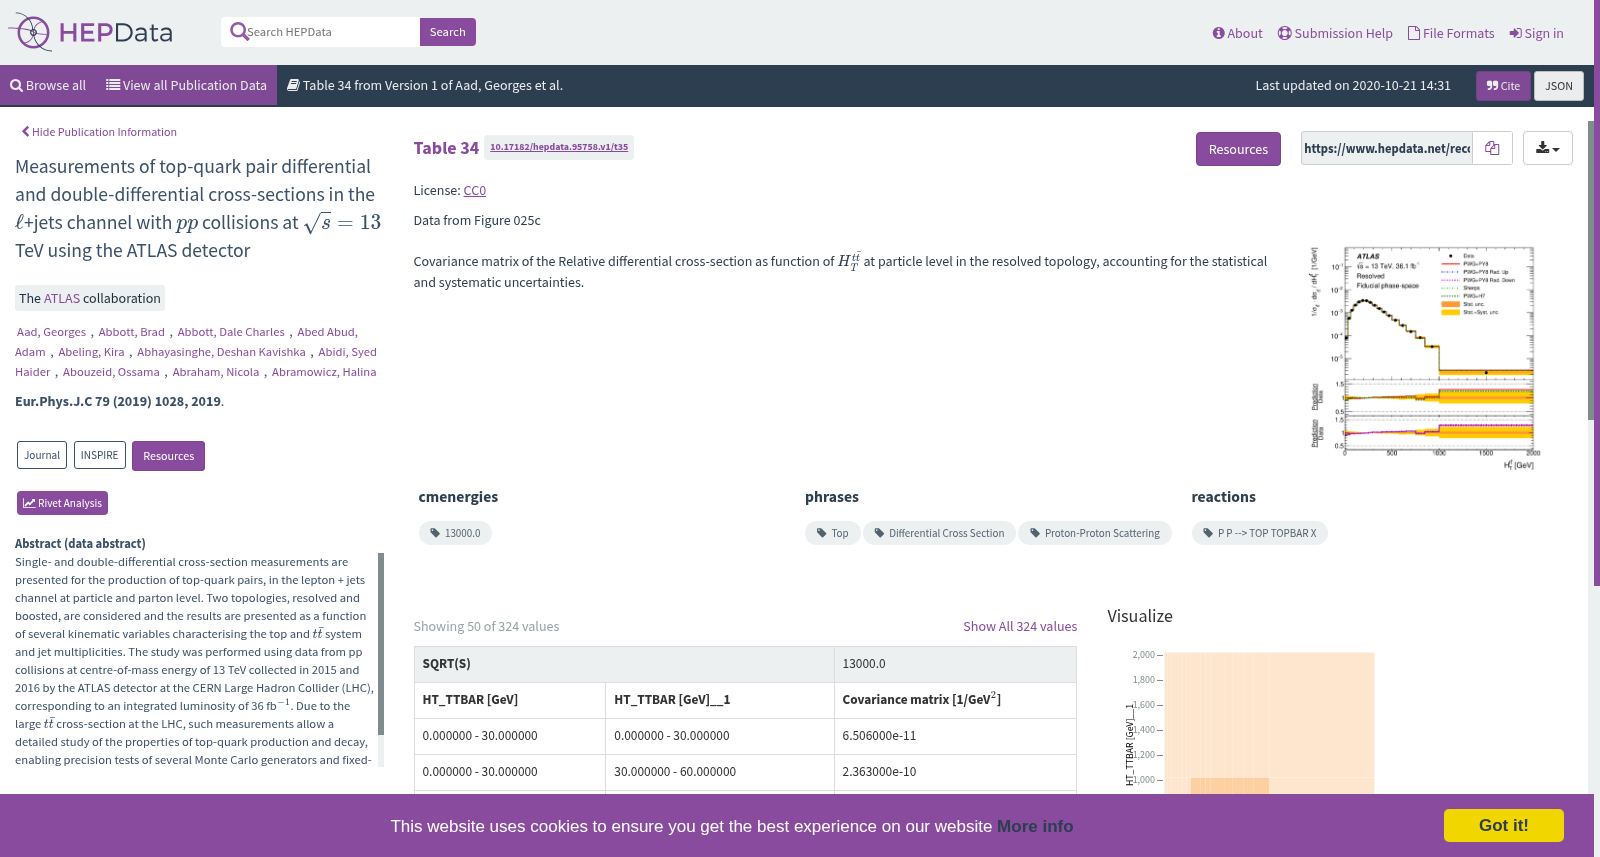Image resolution: width=1600 pixels, height=857 pixels.
Task: Open the ATLAS collaboration link
Action: click(61, 298)
